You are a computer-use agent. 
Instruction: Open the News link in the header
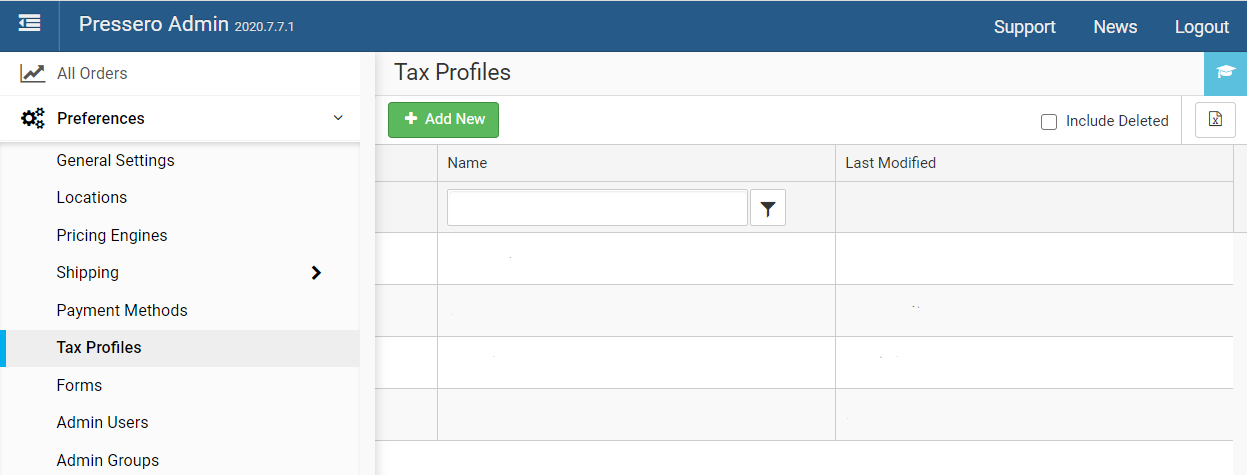(1115, 27)
